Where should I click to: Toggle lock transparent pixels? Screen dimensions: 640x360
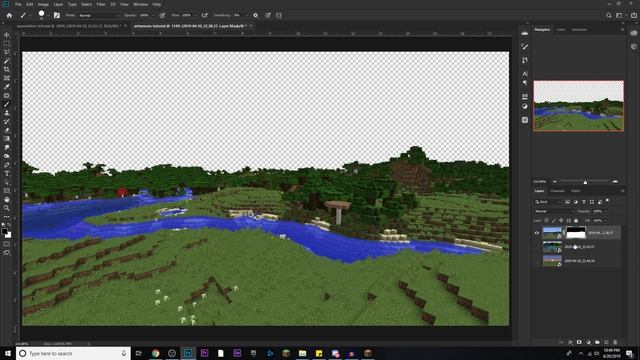pyautogui.click(x=547, y=220)
